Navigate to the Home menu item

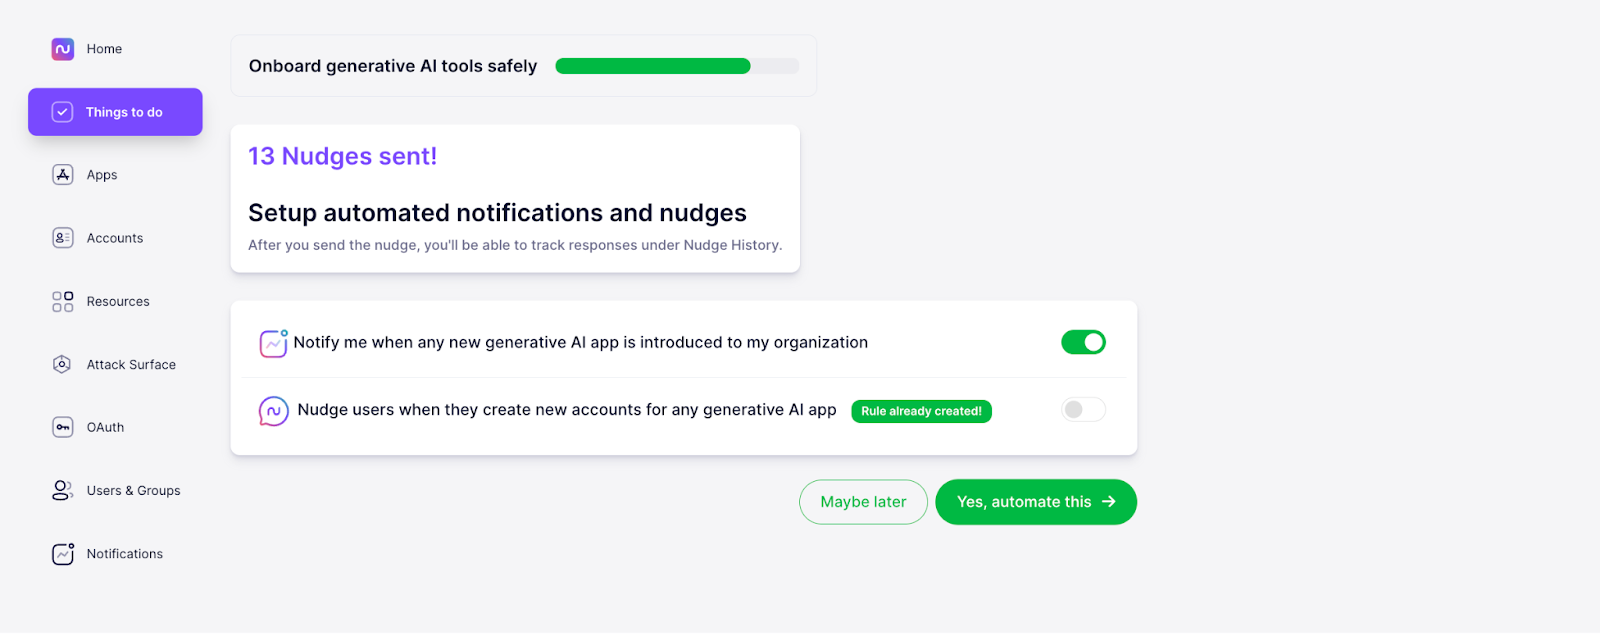click(104, 48)
